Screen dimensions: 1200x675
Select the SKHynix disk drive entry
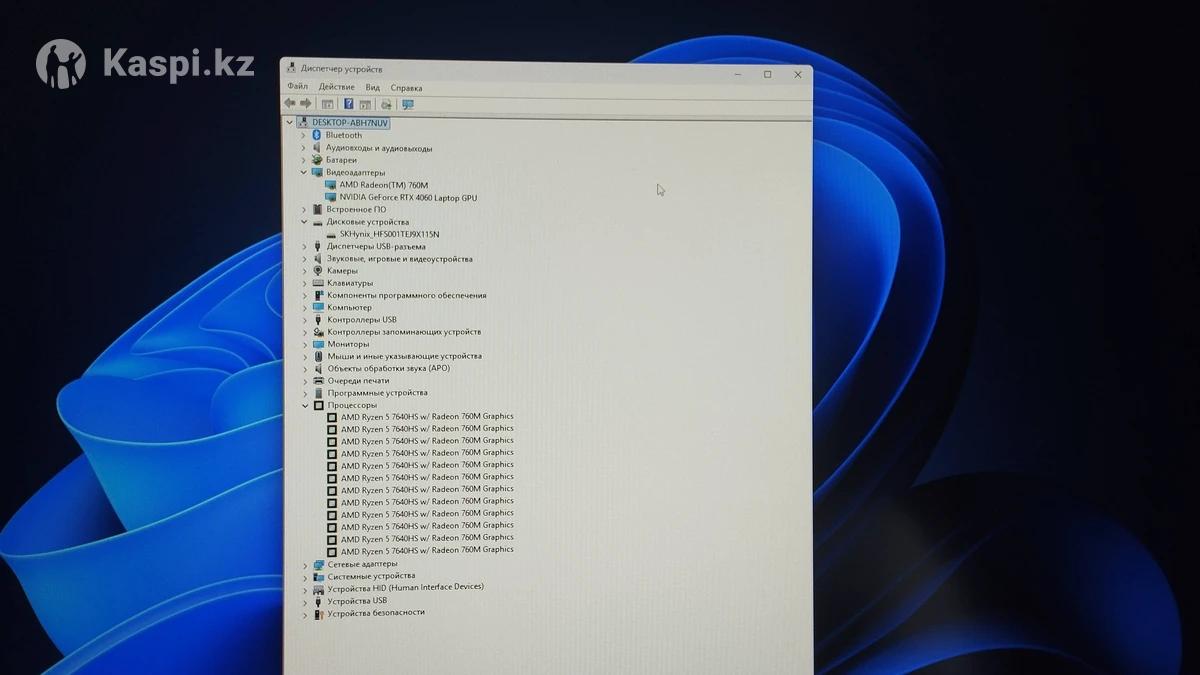pos(389,234)
